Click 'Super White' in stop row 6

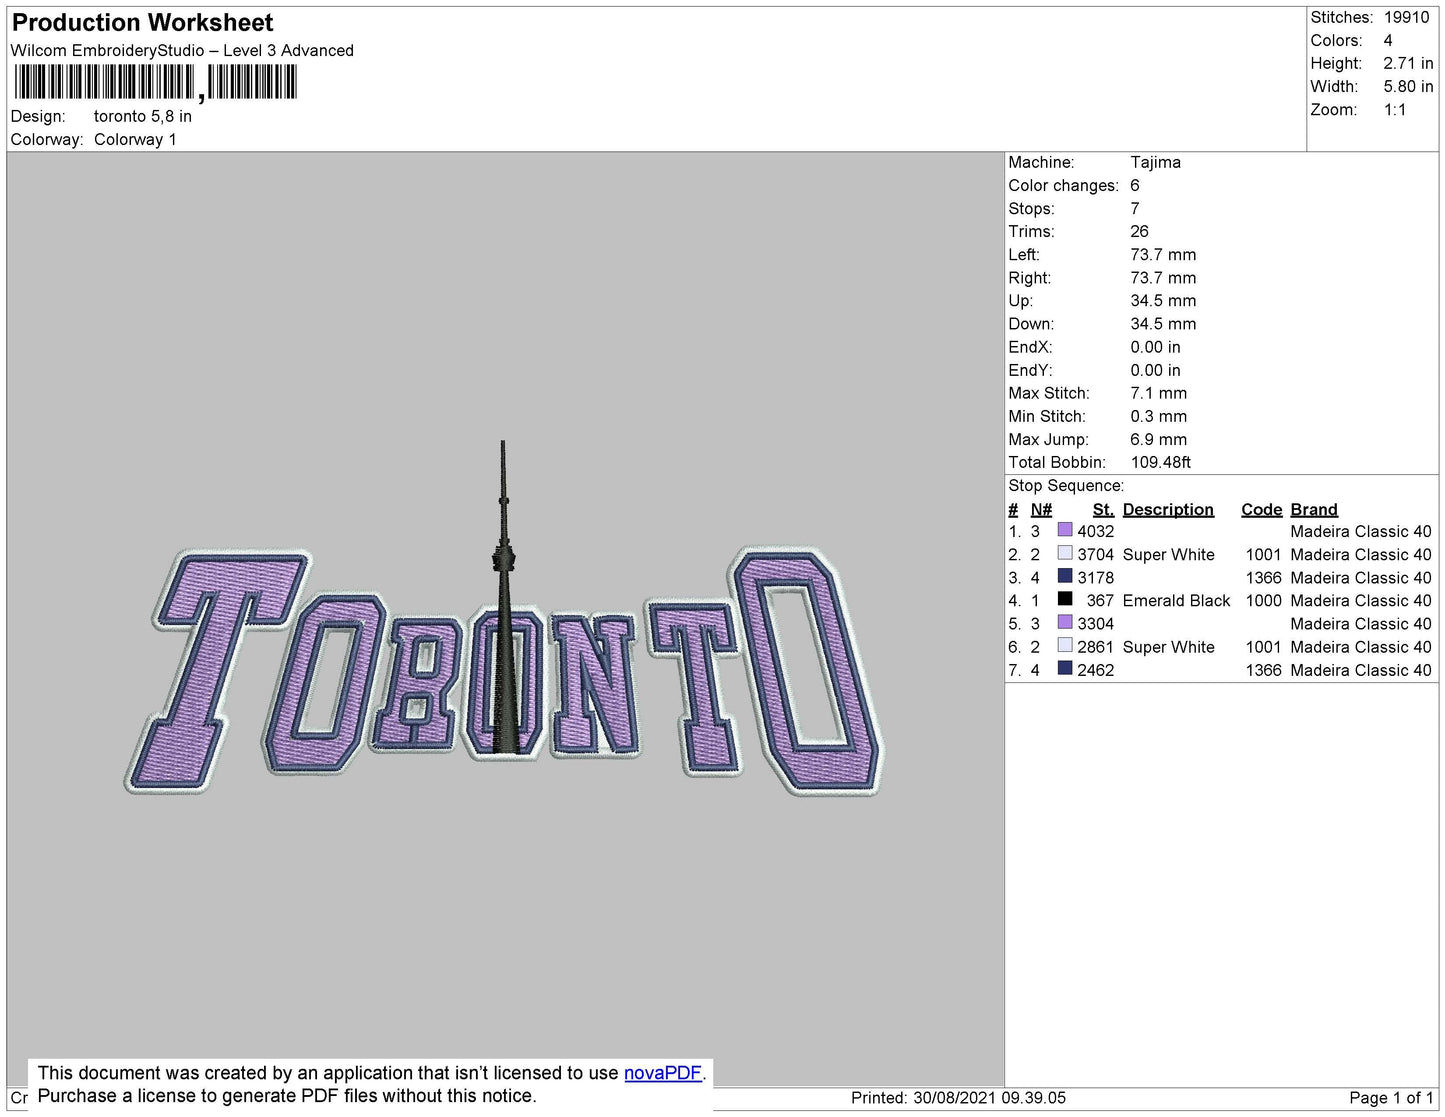(x=1168, y=647)
